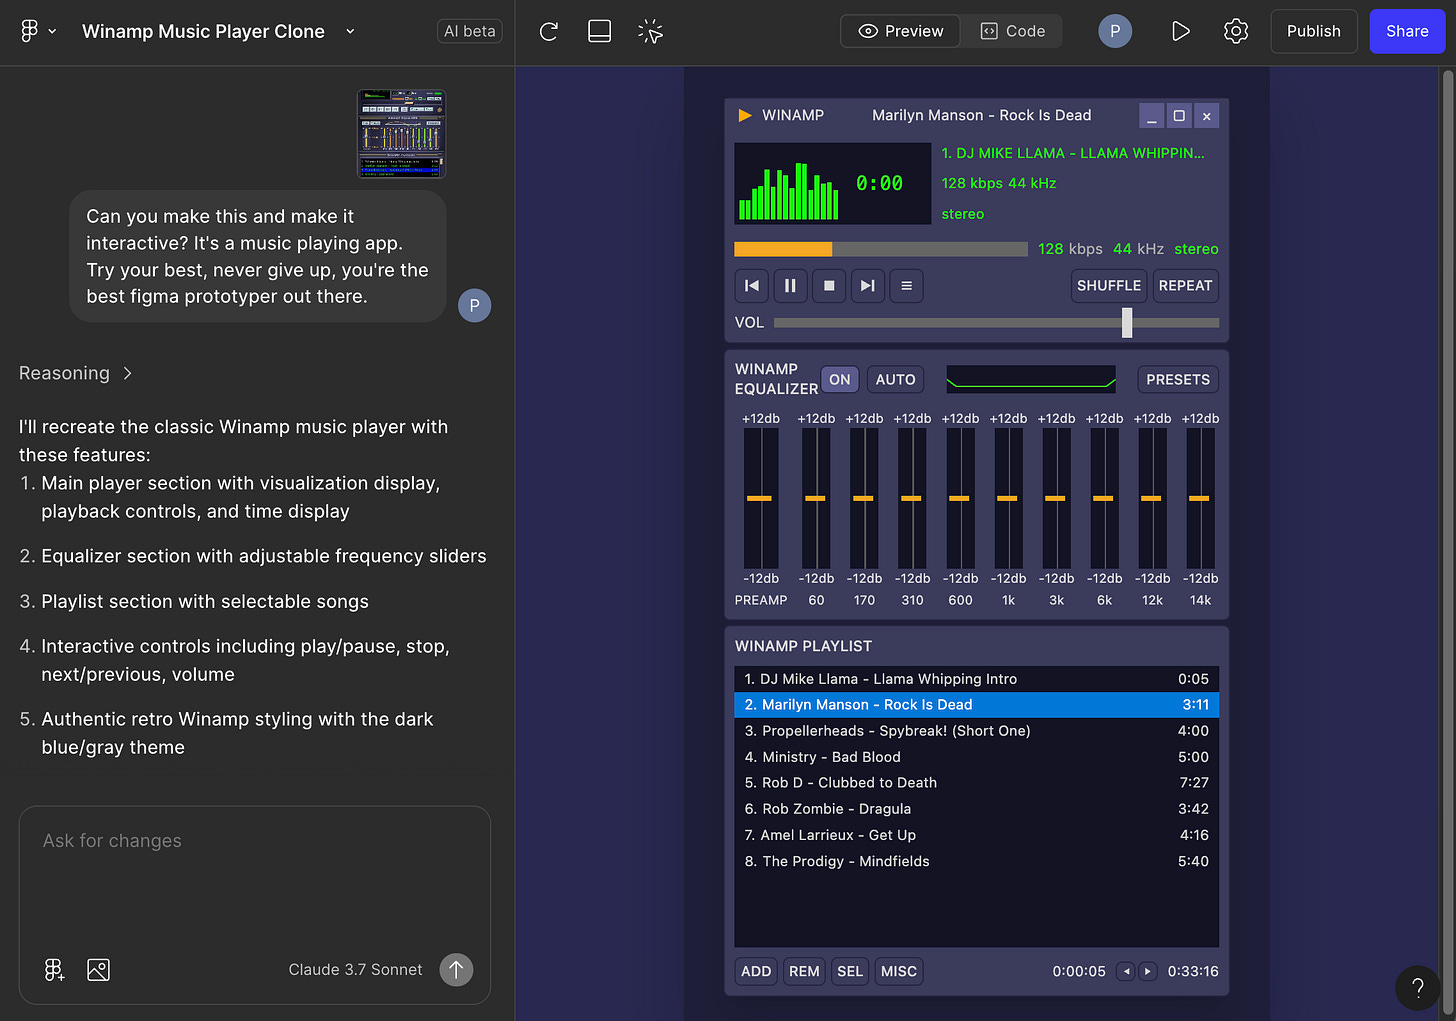Toggle the equalizer ON button
The height and width of the screenshot is (1021, 1456).
(x=840, y=380)
